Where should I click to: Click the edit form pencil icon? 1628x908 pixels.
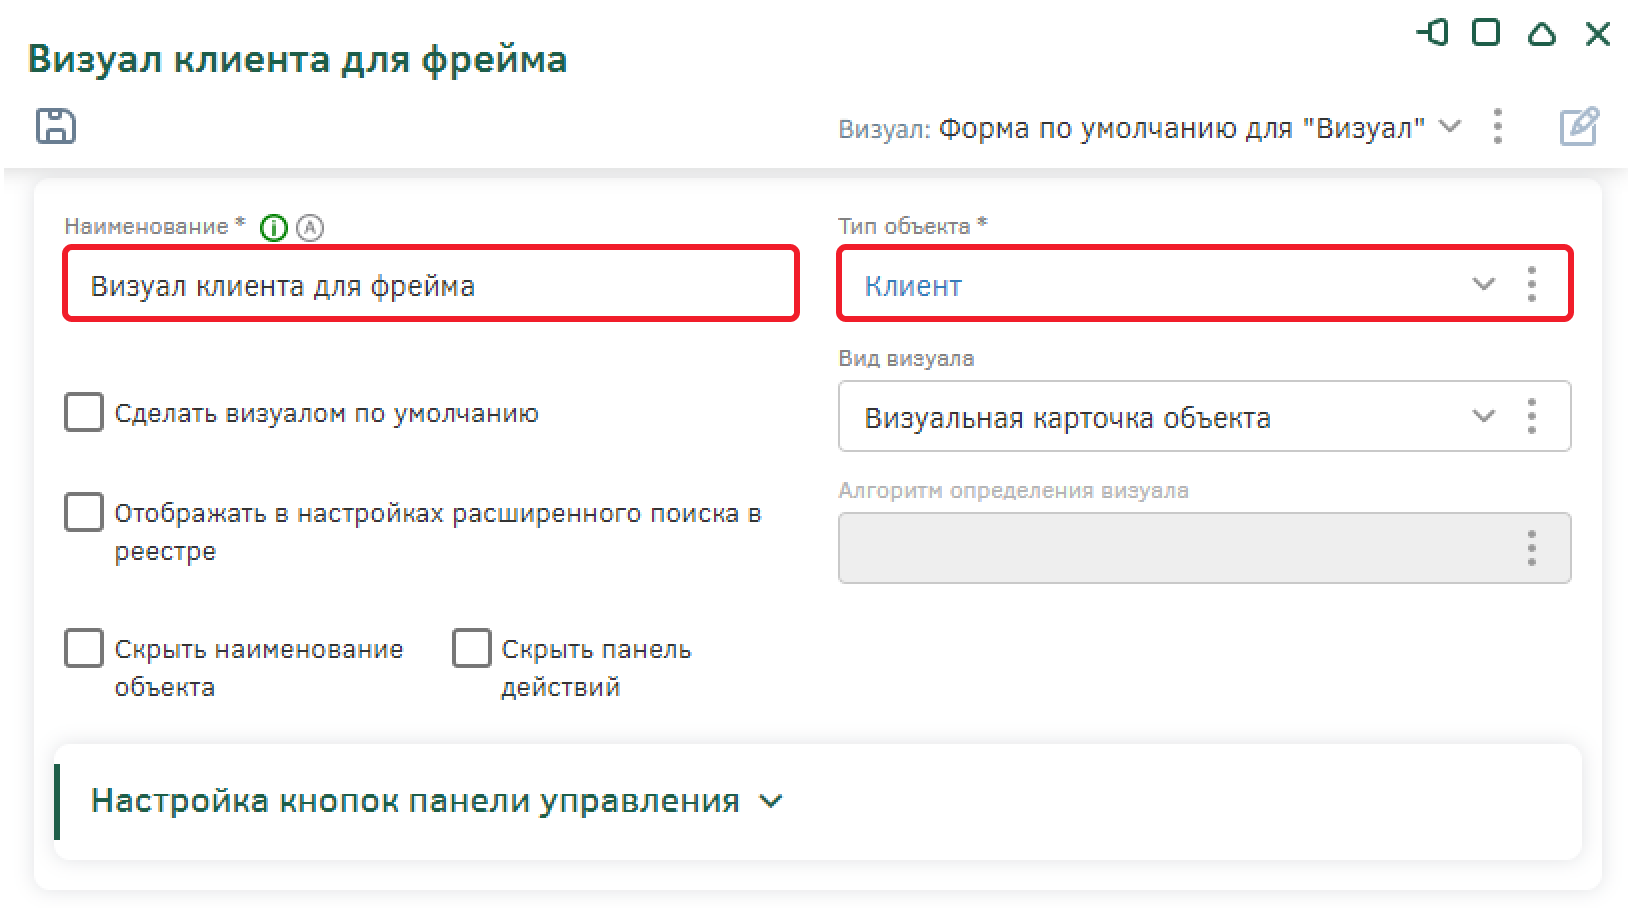click(x=1579, y=127)
